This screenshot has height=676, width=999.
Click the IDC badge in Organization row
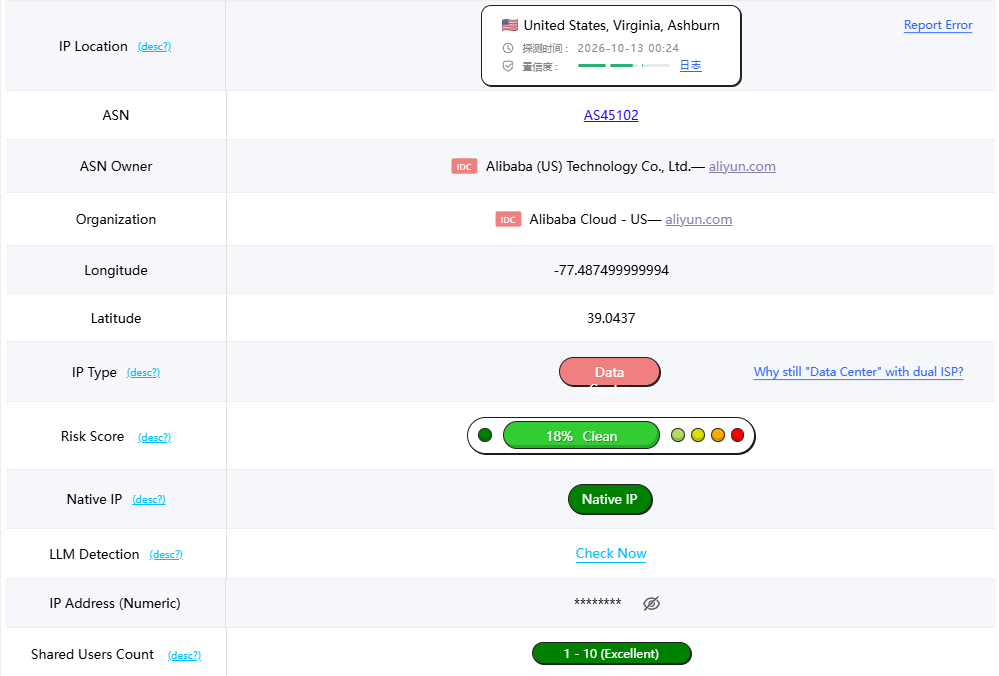(x=508, y=220)
